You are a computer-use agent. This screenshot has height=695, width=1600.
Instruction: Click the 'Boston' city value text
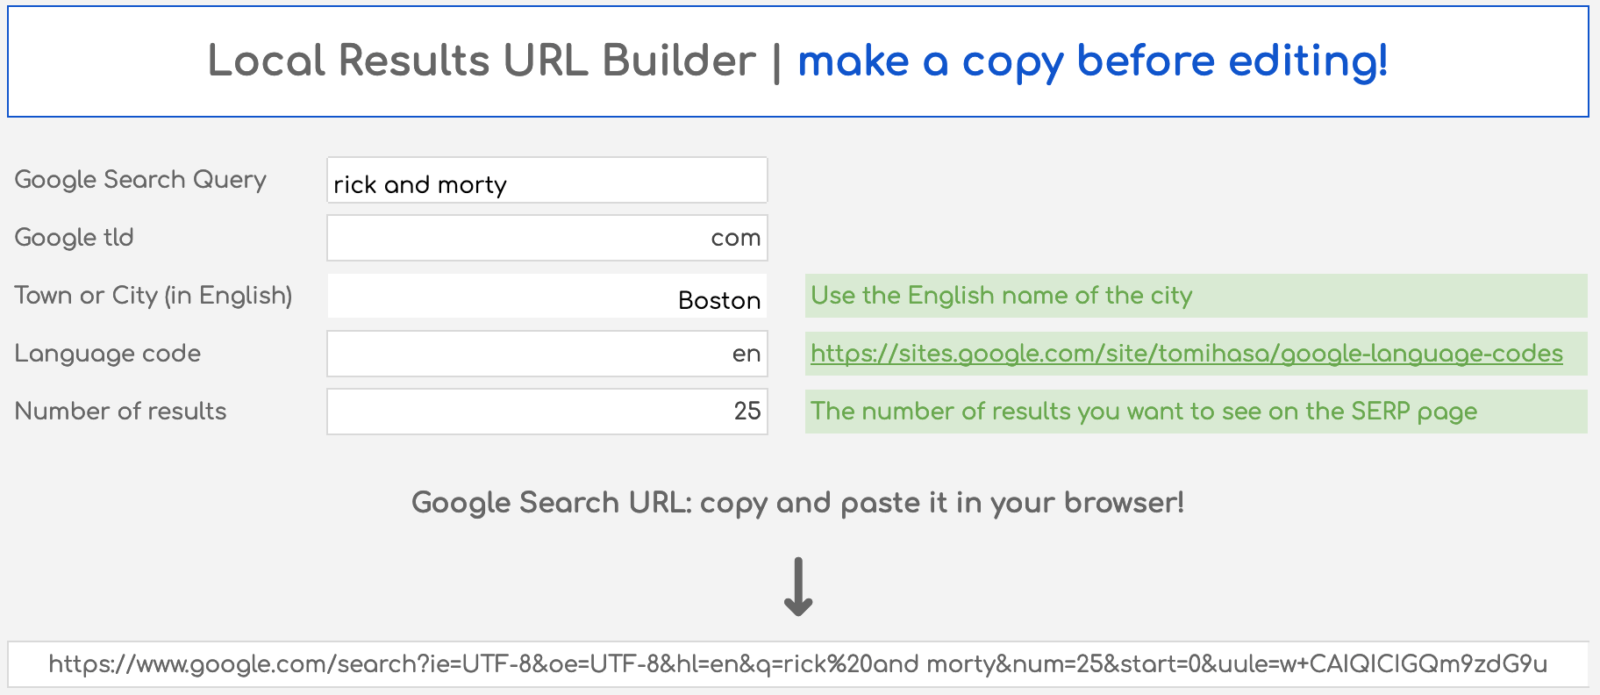click(x=719, y=300)
